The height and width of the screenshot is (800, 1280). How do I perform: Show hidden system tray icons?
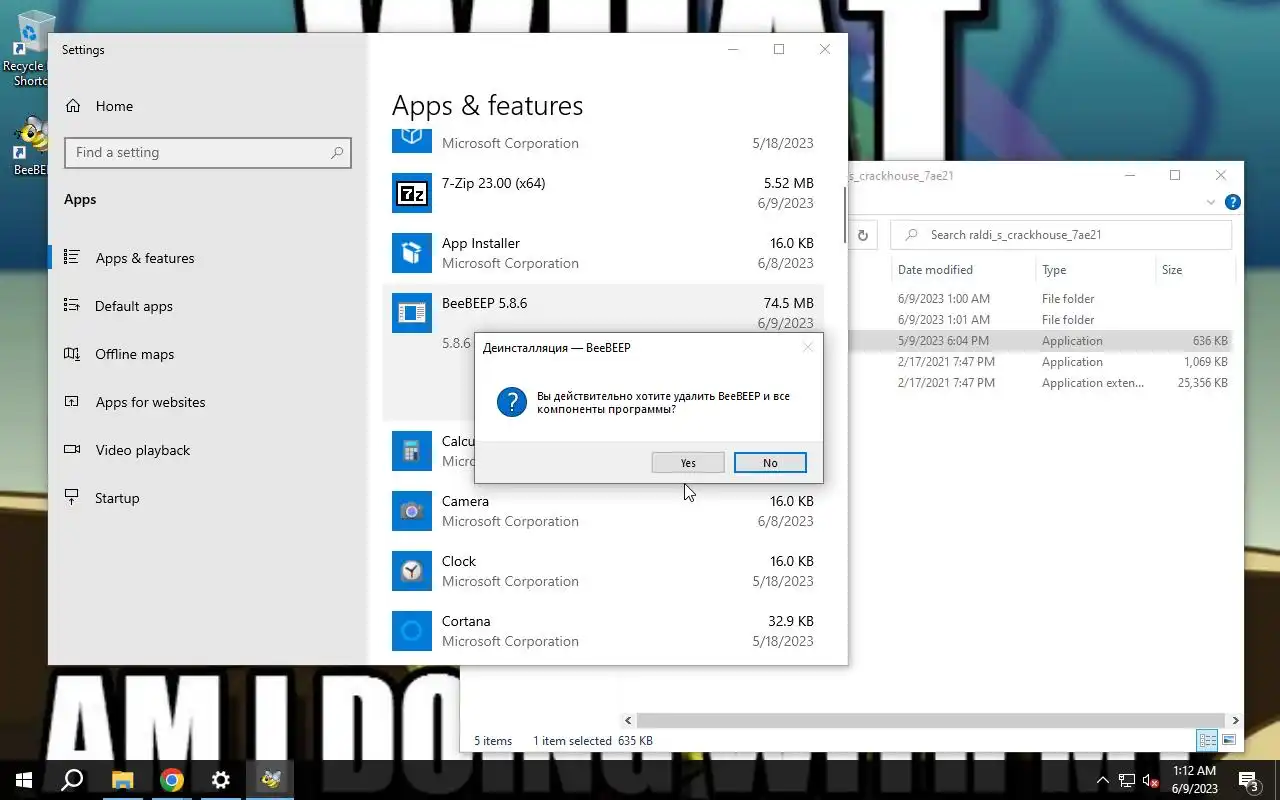(1103, 780)
